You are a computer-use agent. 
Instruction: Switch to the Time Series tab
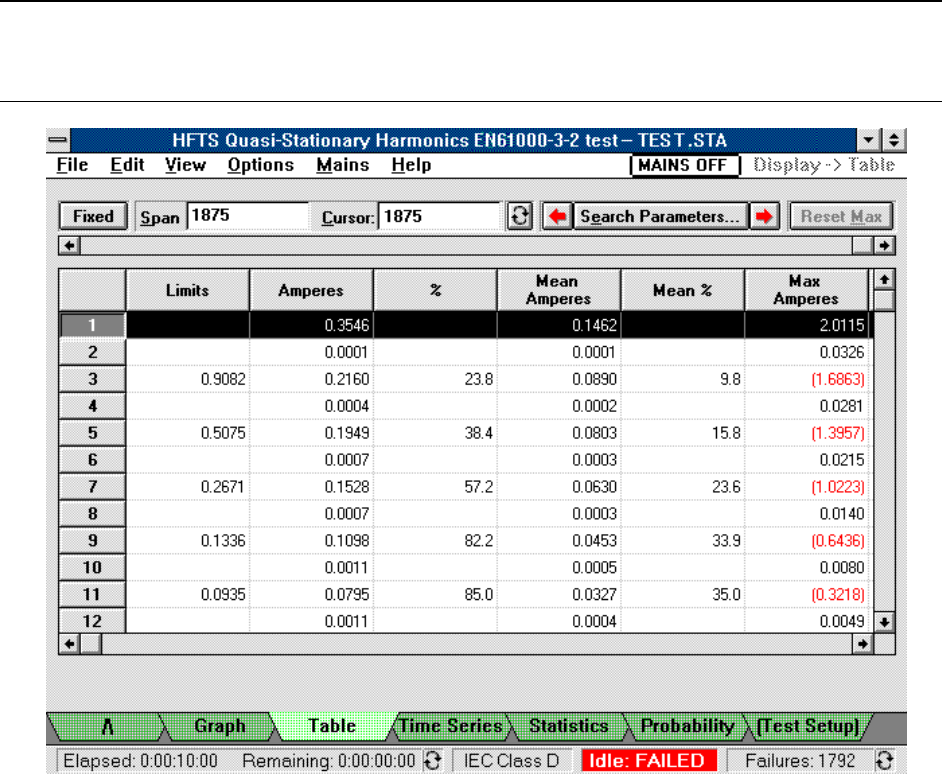coord(451,726)
